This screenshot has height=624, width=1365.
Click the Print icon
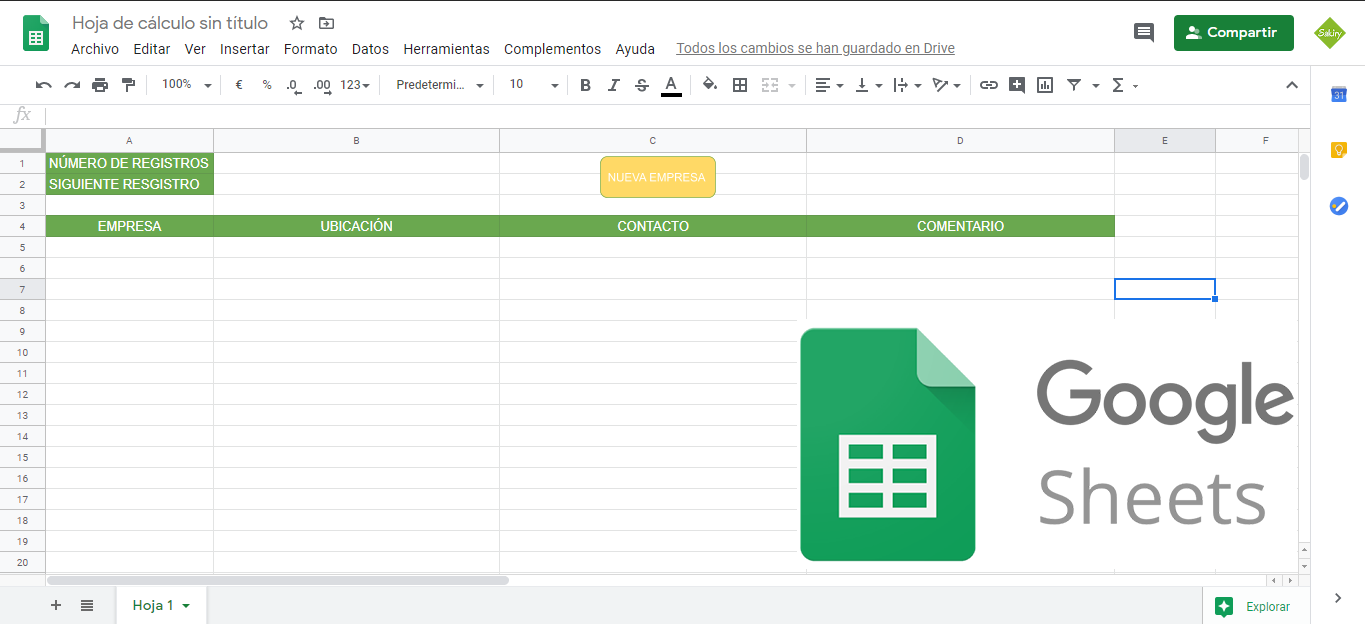pos(100,85)
